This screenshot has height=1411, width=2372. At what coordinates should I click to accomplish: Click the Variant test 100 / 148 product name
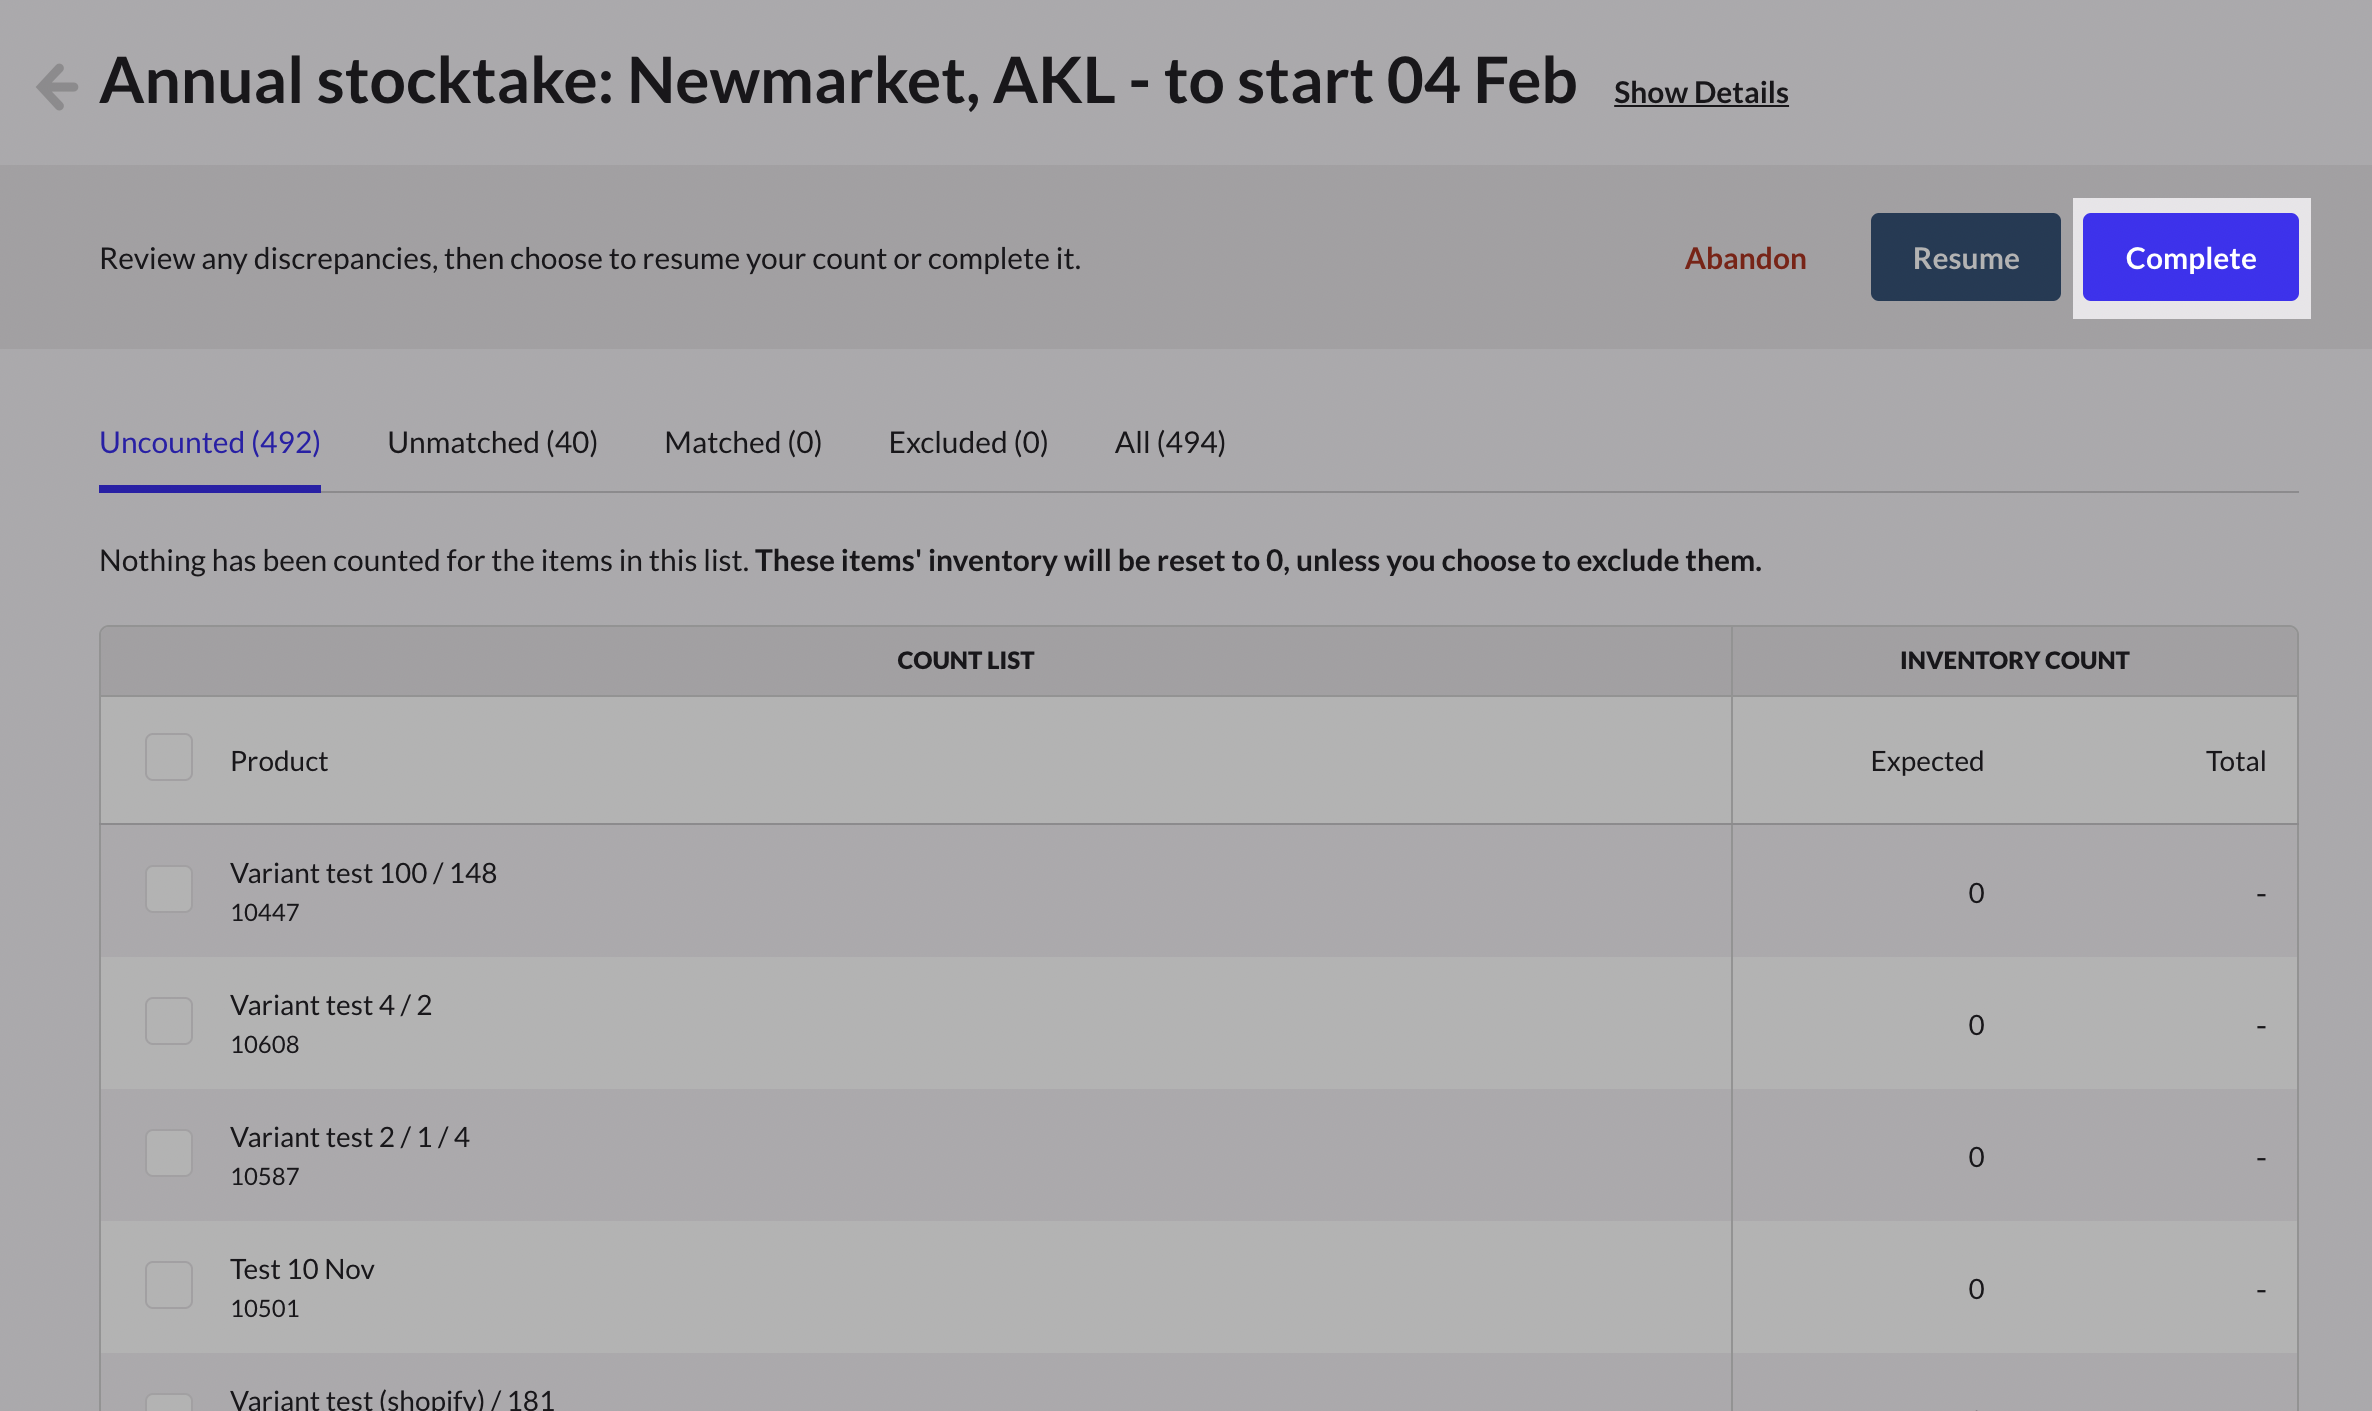(363, 873)
